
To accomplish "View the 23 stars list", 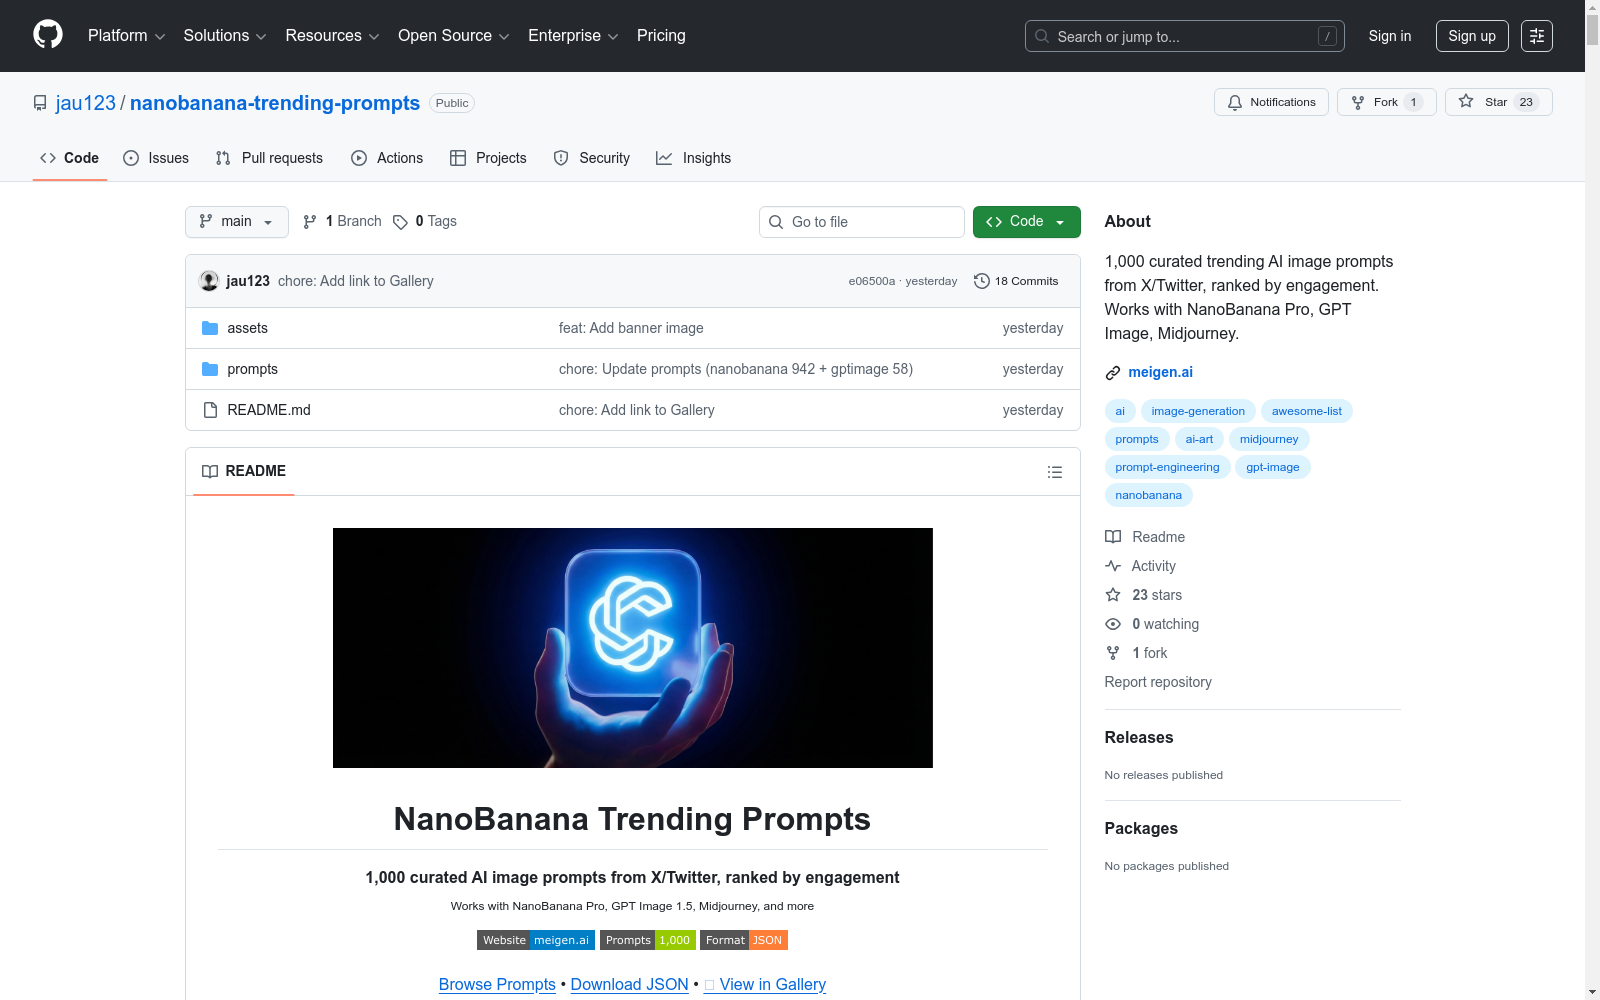I will 1144,595.
